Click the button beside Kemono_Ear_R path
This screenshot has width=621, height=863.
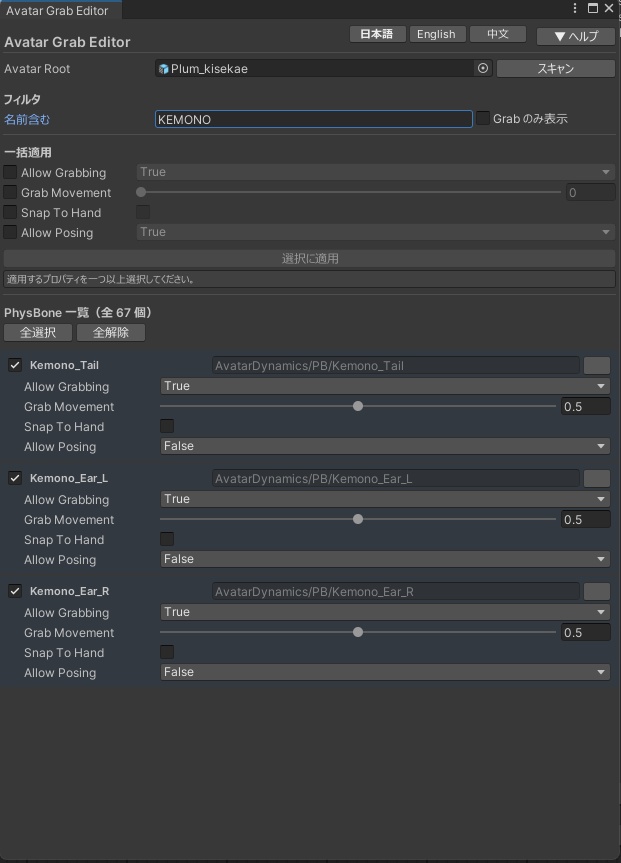[x=596, y=591]
